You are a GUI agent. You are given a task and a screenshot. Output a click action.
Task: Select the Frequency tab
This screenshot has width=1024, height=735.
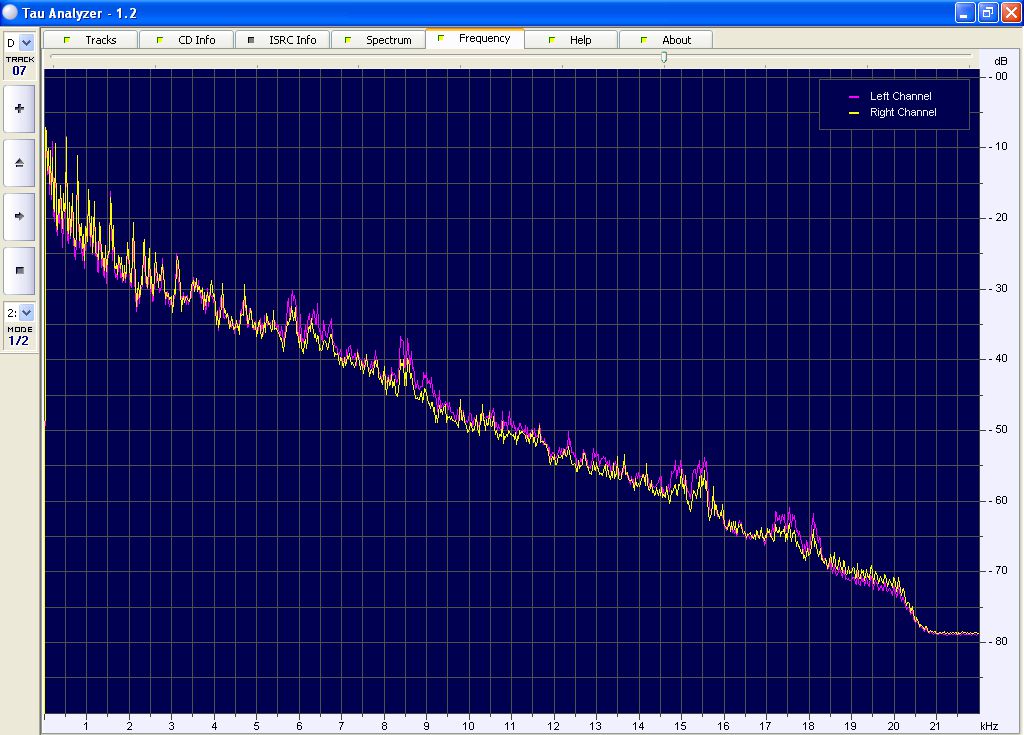point(475,39)
